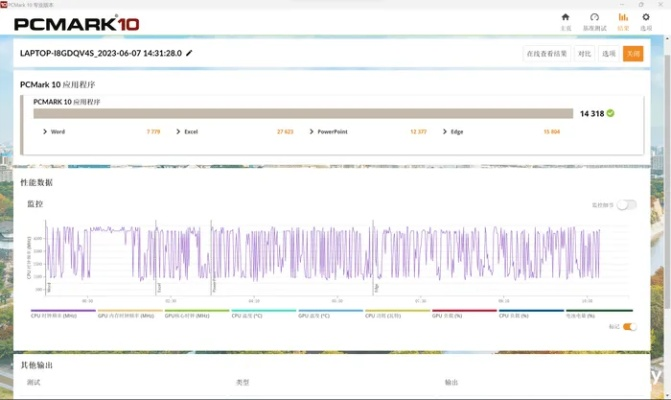Viewport: 671px width, 400px height.
Task: Expand the Edge score details
Action: coord(445,131)
